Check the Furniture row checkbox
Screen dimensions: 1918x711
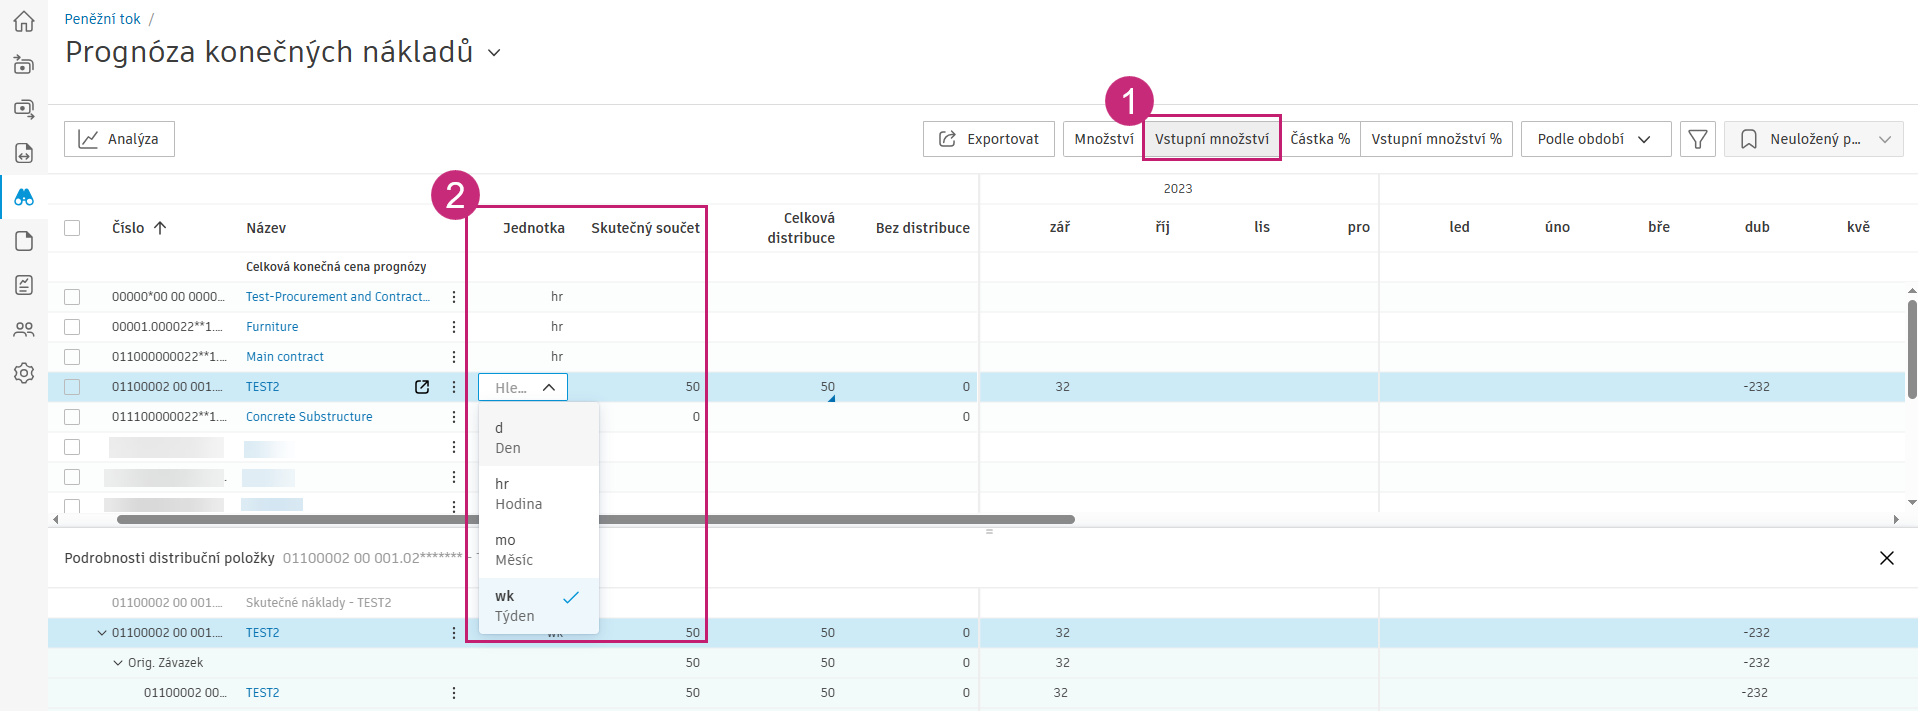pyautogui.click(x=72, y=327)
